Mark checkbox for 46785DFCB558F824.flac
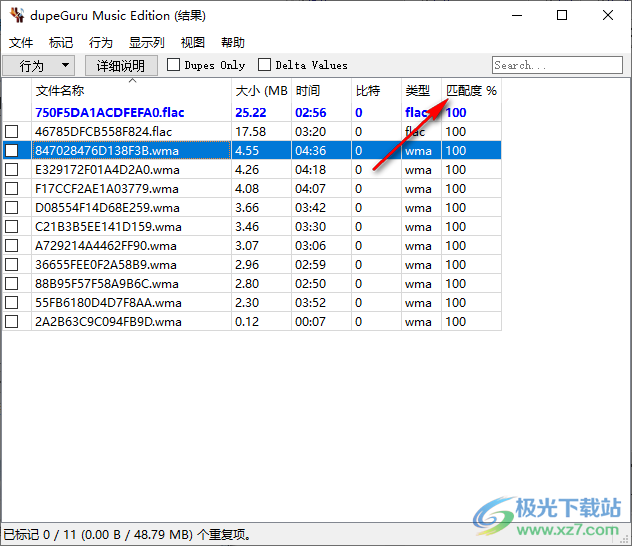 click(12, 132)
